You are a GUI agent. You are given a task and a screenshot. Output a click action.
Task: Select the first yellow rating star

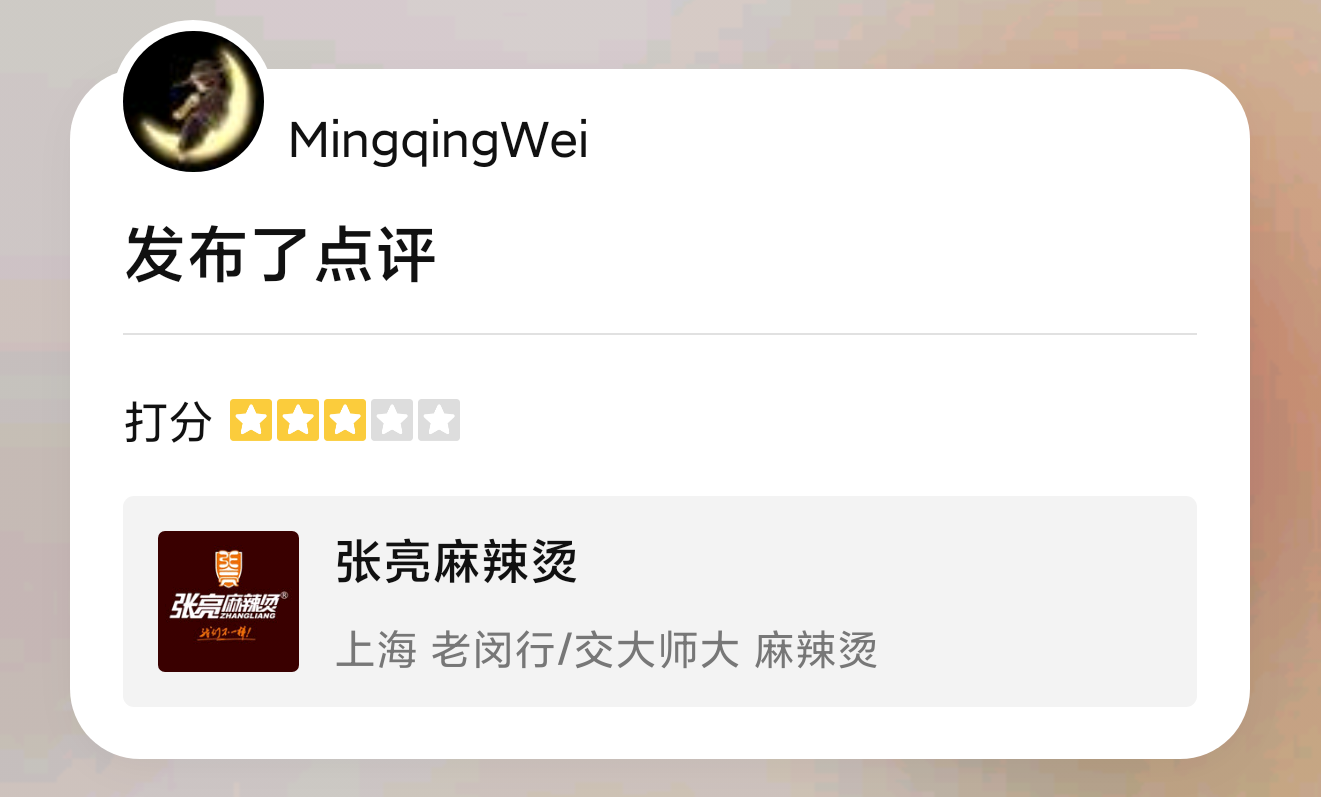click(x=251, y=420)
